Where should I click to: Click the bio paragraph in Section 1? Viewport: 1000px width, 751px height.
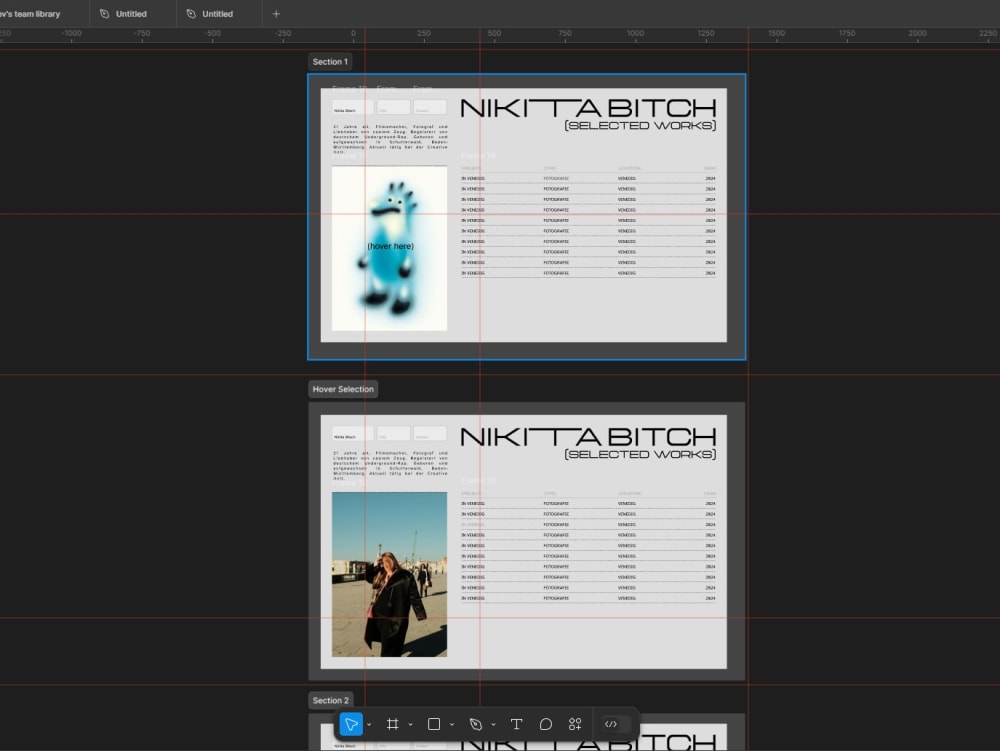pyautogui.click(x=390, y=139)
